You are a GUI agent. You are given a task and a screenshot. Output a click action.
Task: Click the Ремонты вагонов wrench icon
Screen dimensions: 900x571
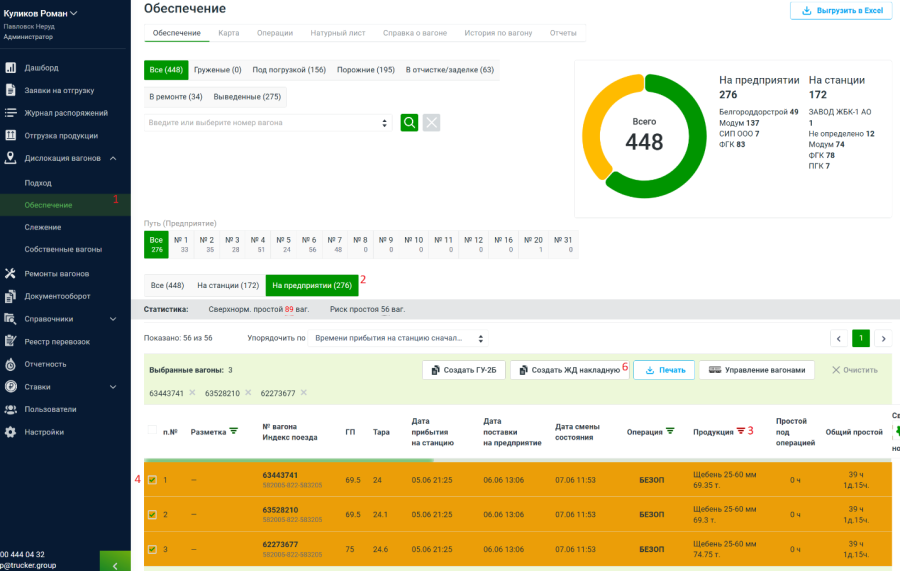tap(10, 273)
